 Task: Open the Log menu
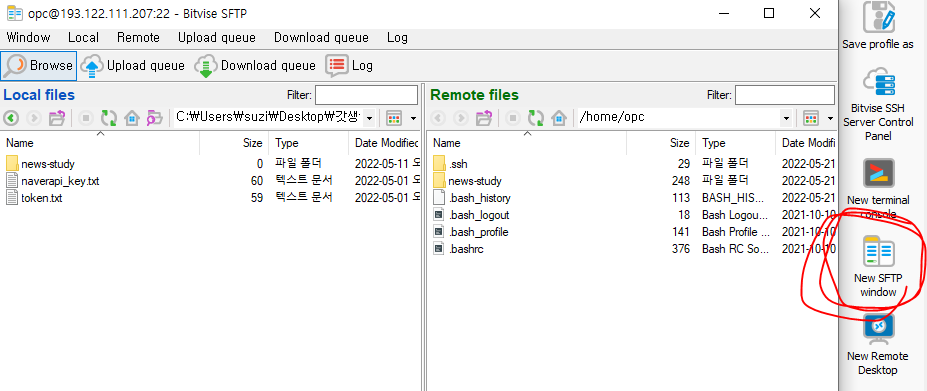click(397, 38)
